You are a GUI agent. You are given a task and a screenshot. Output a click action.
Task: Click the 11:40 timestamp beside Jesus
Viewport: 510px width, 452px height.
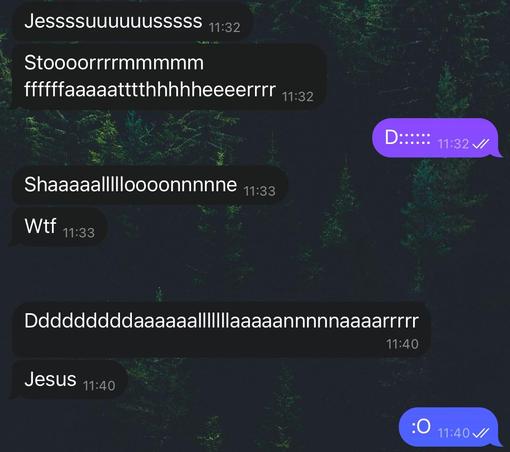(99, 386)
